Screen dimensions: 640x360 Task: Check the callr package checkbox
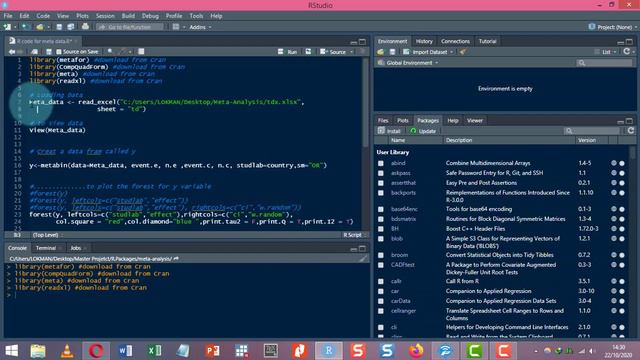(x=381, y=281)
